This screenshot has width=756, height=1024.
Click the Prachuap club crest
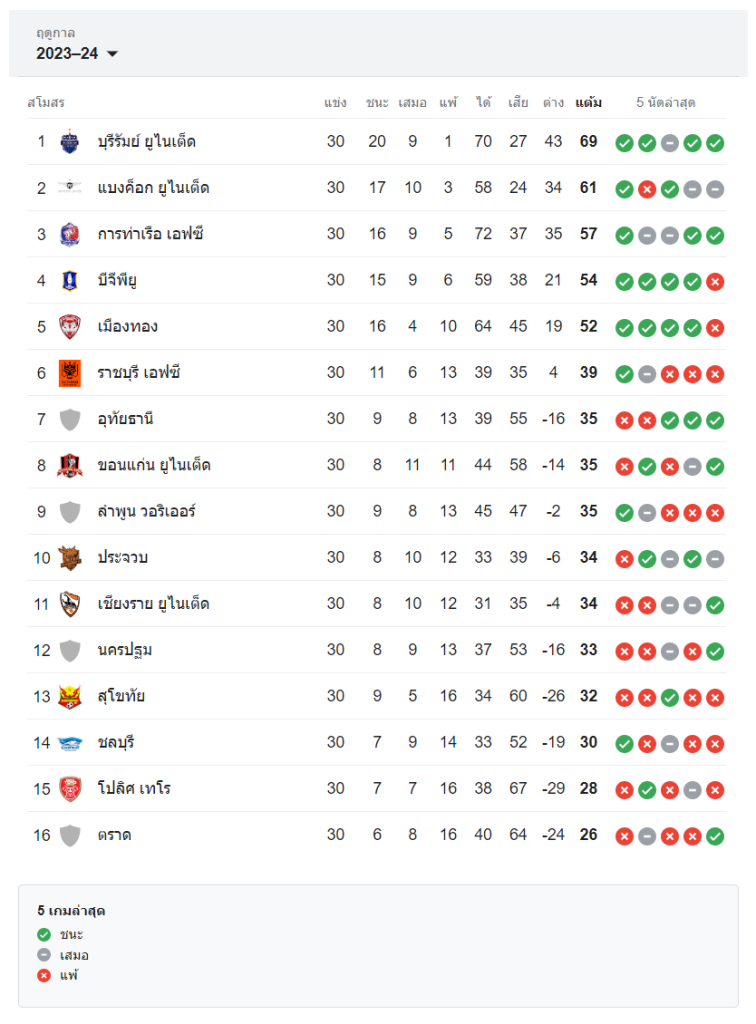click(x=70, y=557)
